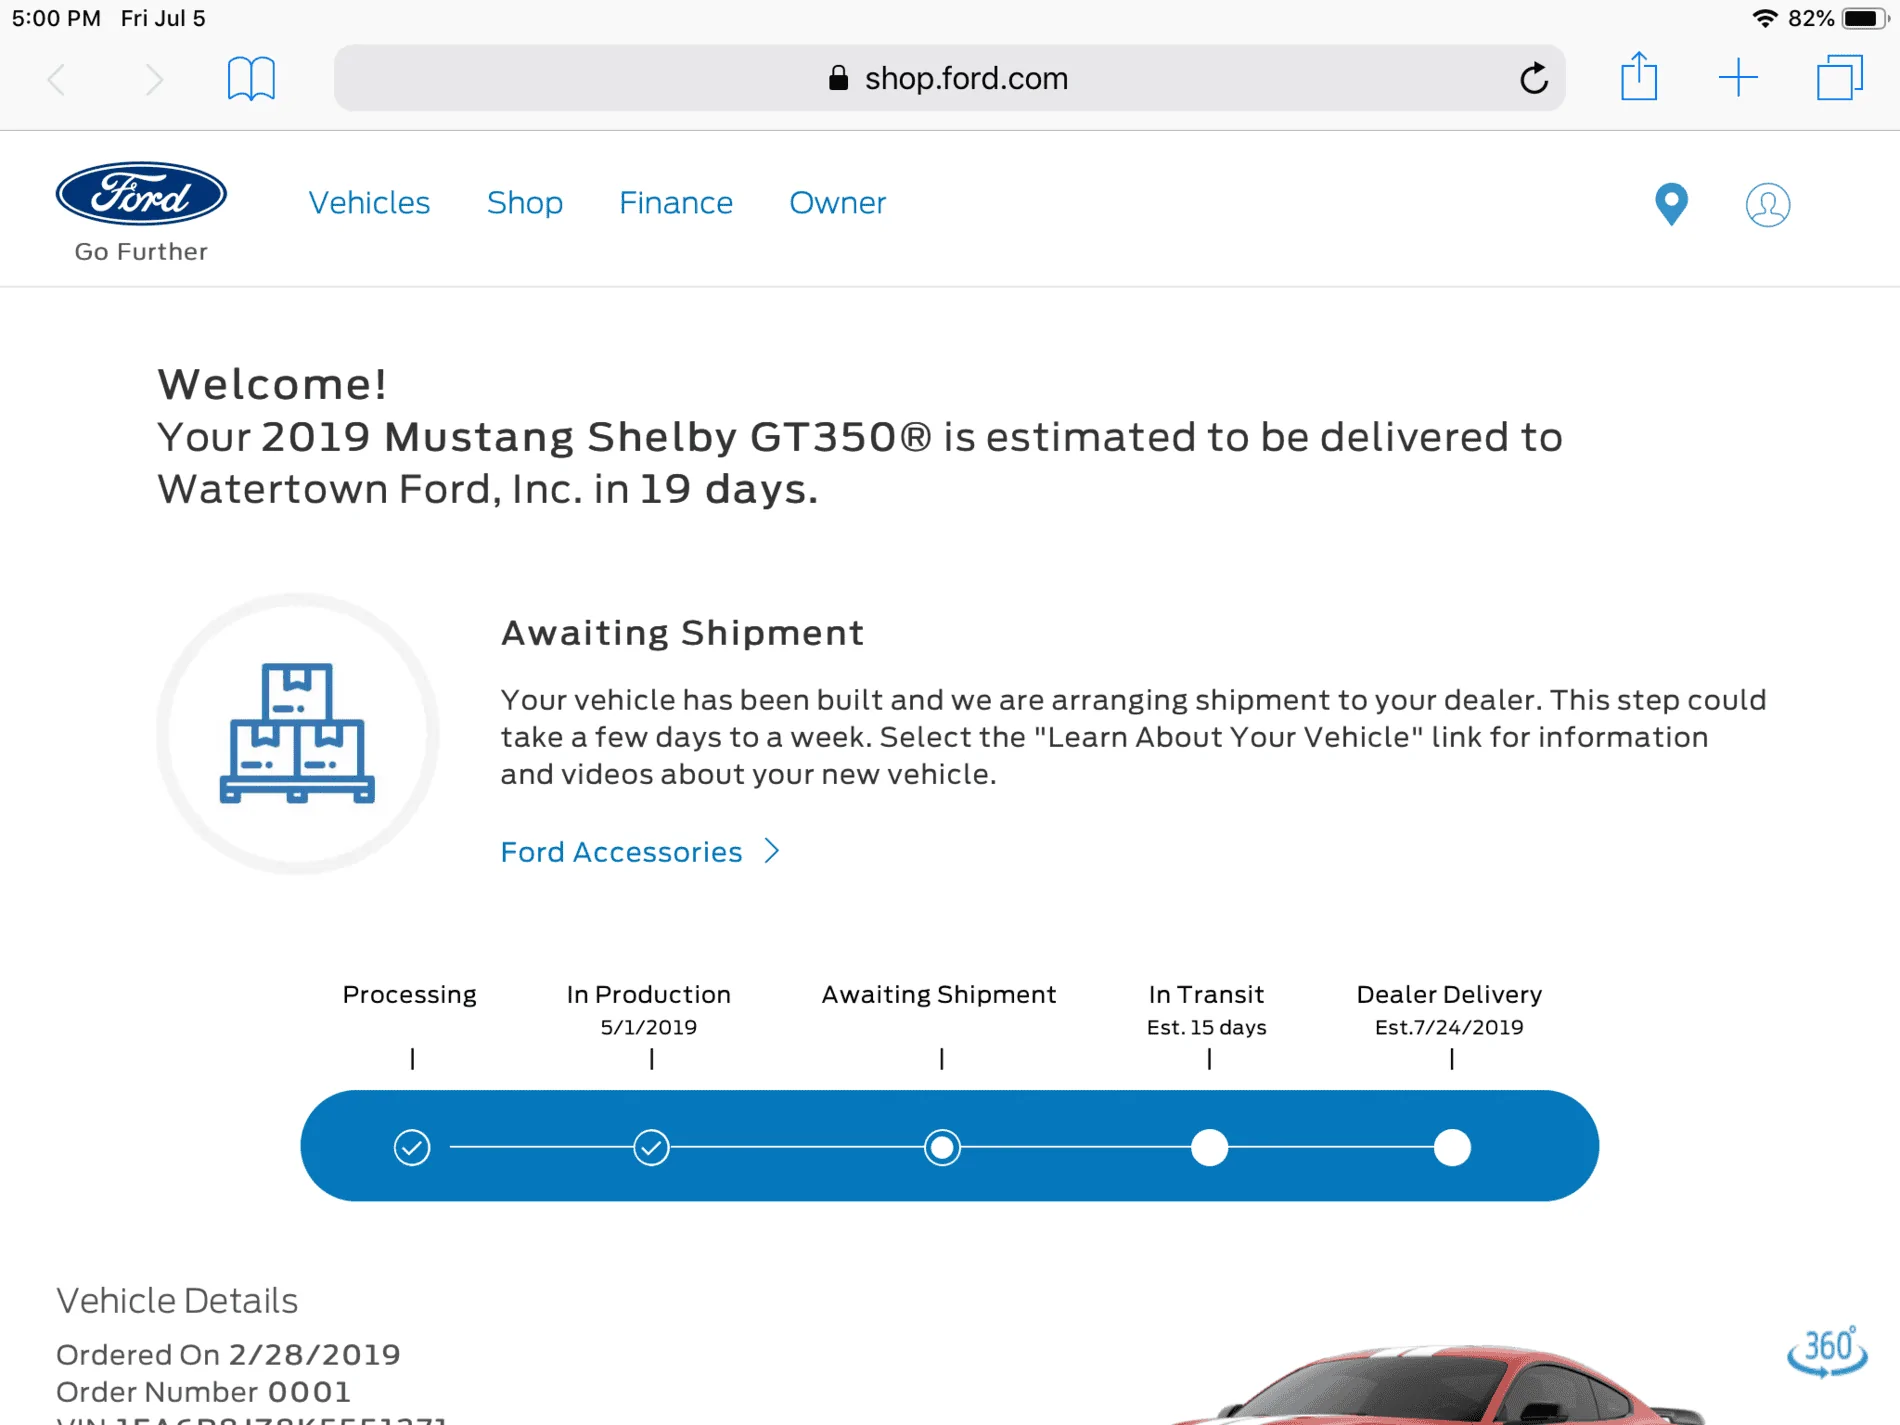Open the account profile icon
The width and height of the screenshot is (1900, 1425).
tap(1767, 205)
